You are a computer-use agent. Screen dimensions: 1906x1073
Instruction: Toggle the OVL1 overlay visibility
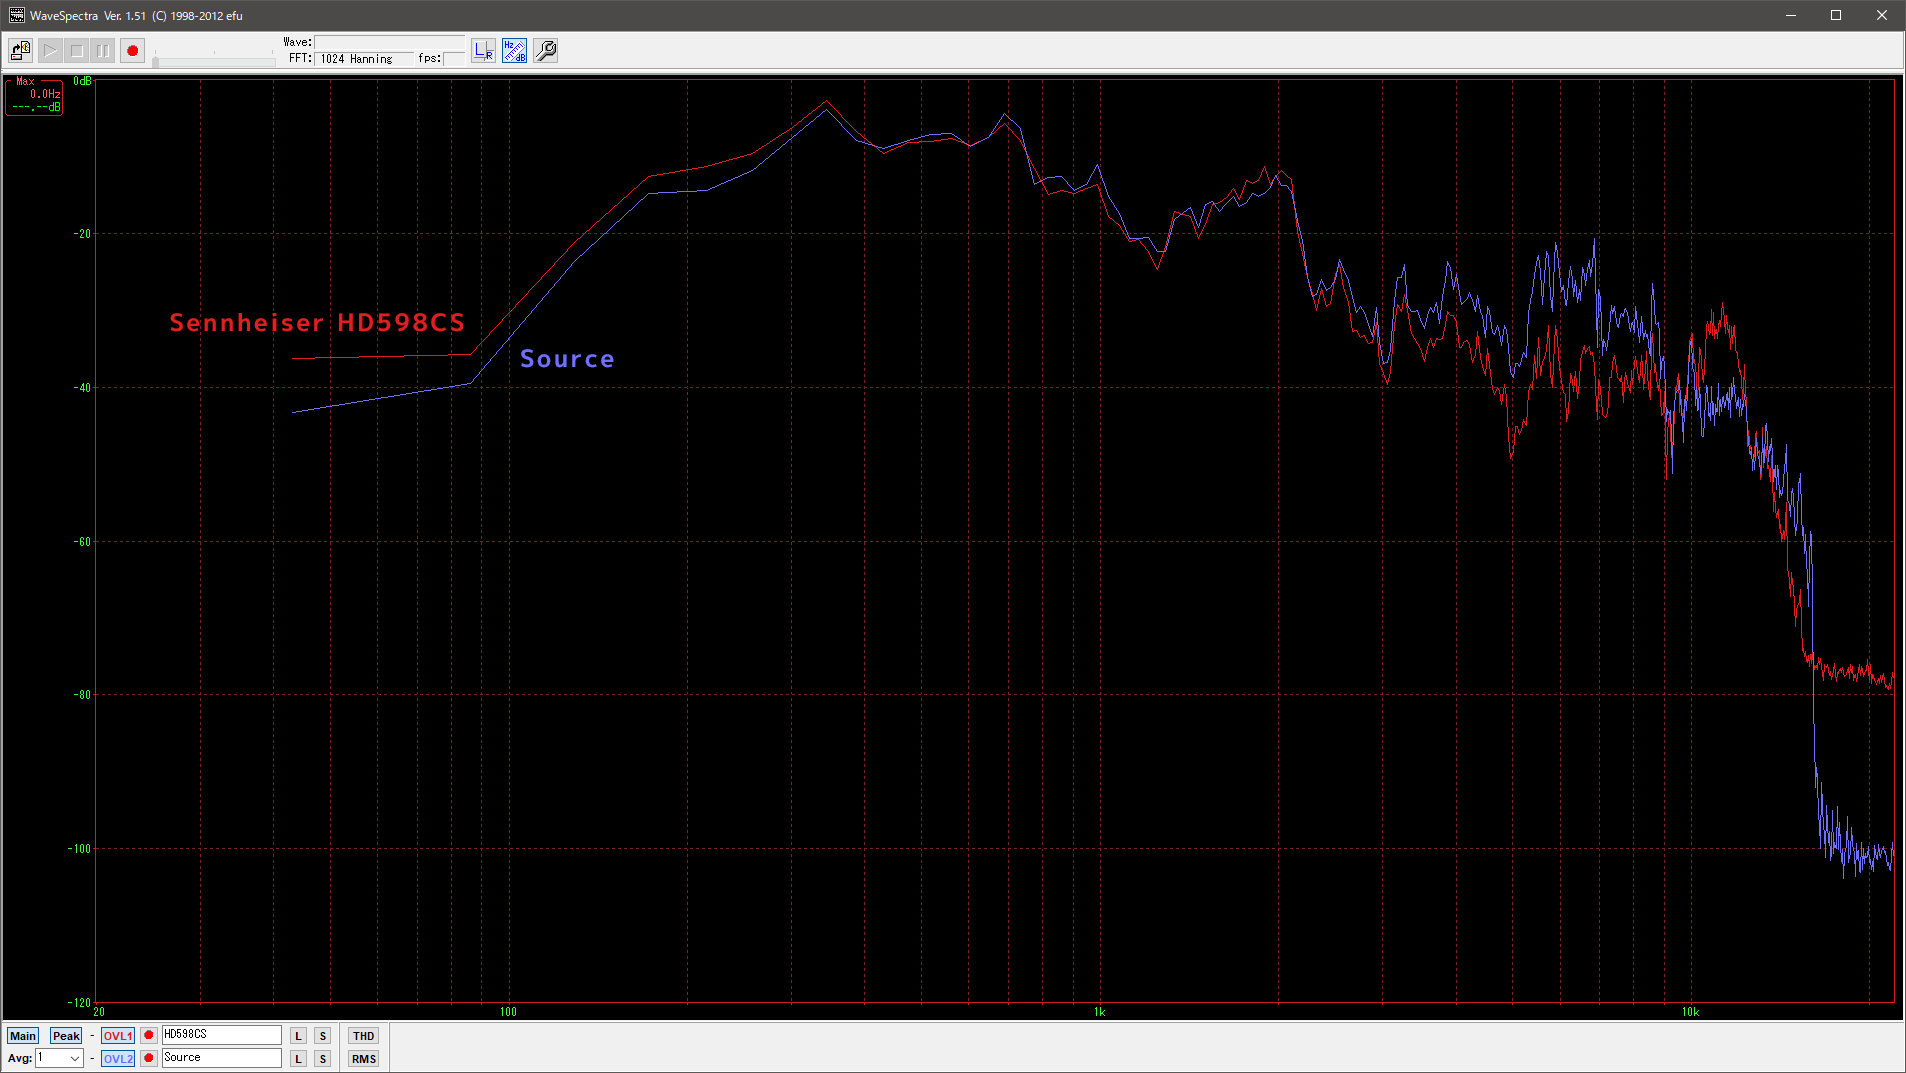pyautogui.click(x=117, y=1036)
